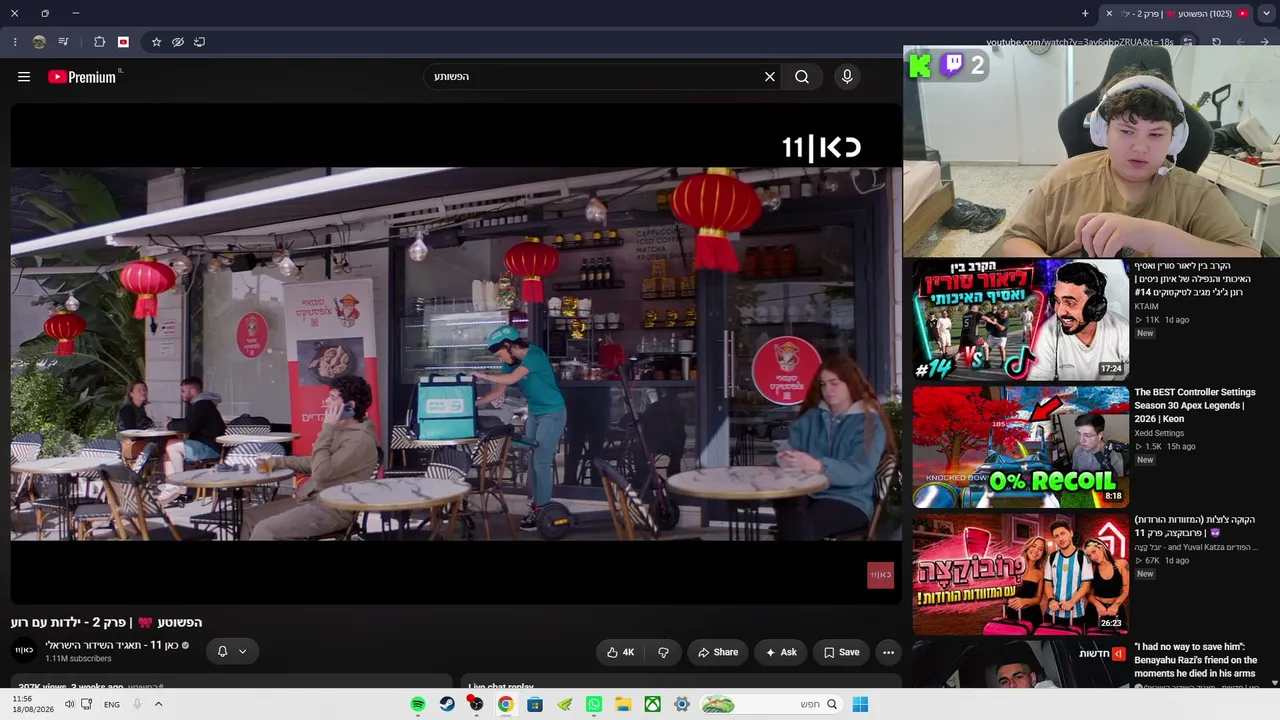
Task: Reload the page
Action: (1216, 42)
